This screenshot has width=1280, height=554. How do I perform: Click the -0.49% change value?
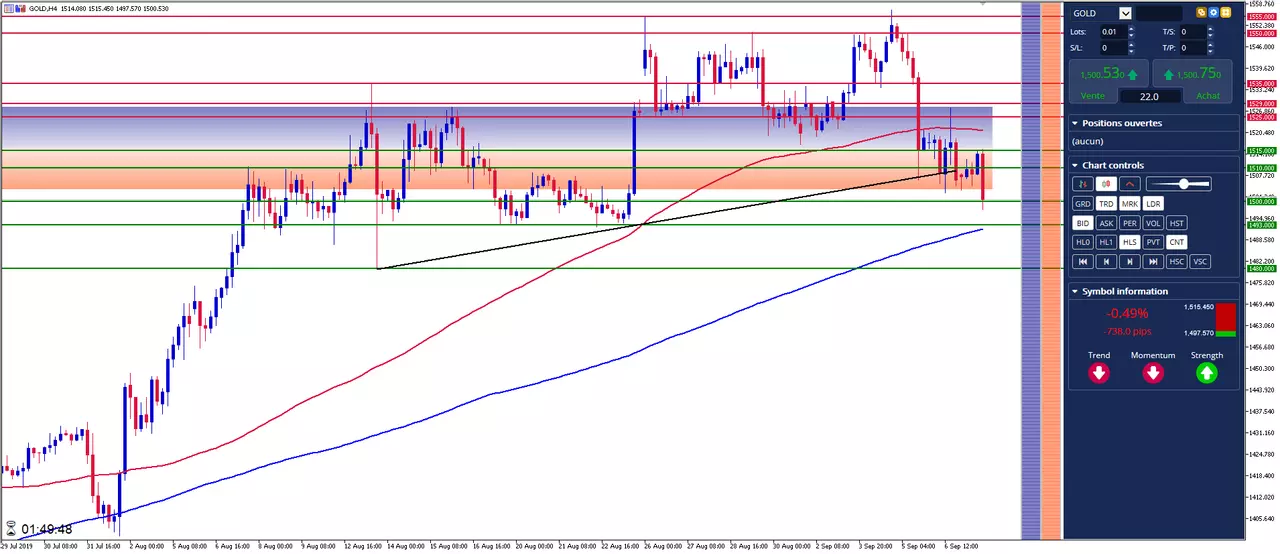1125,313
